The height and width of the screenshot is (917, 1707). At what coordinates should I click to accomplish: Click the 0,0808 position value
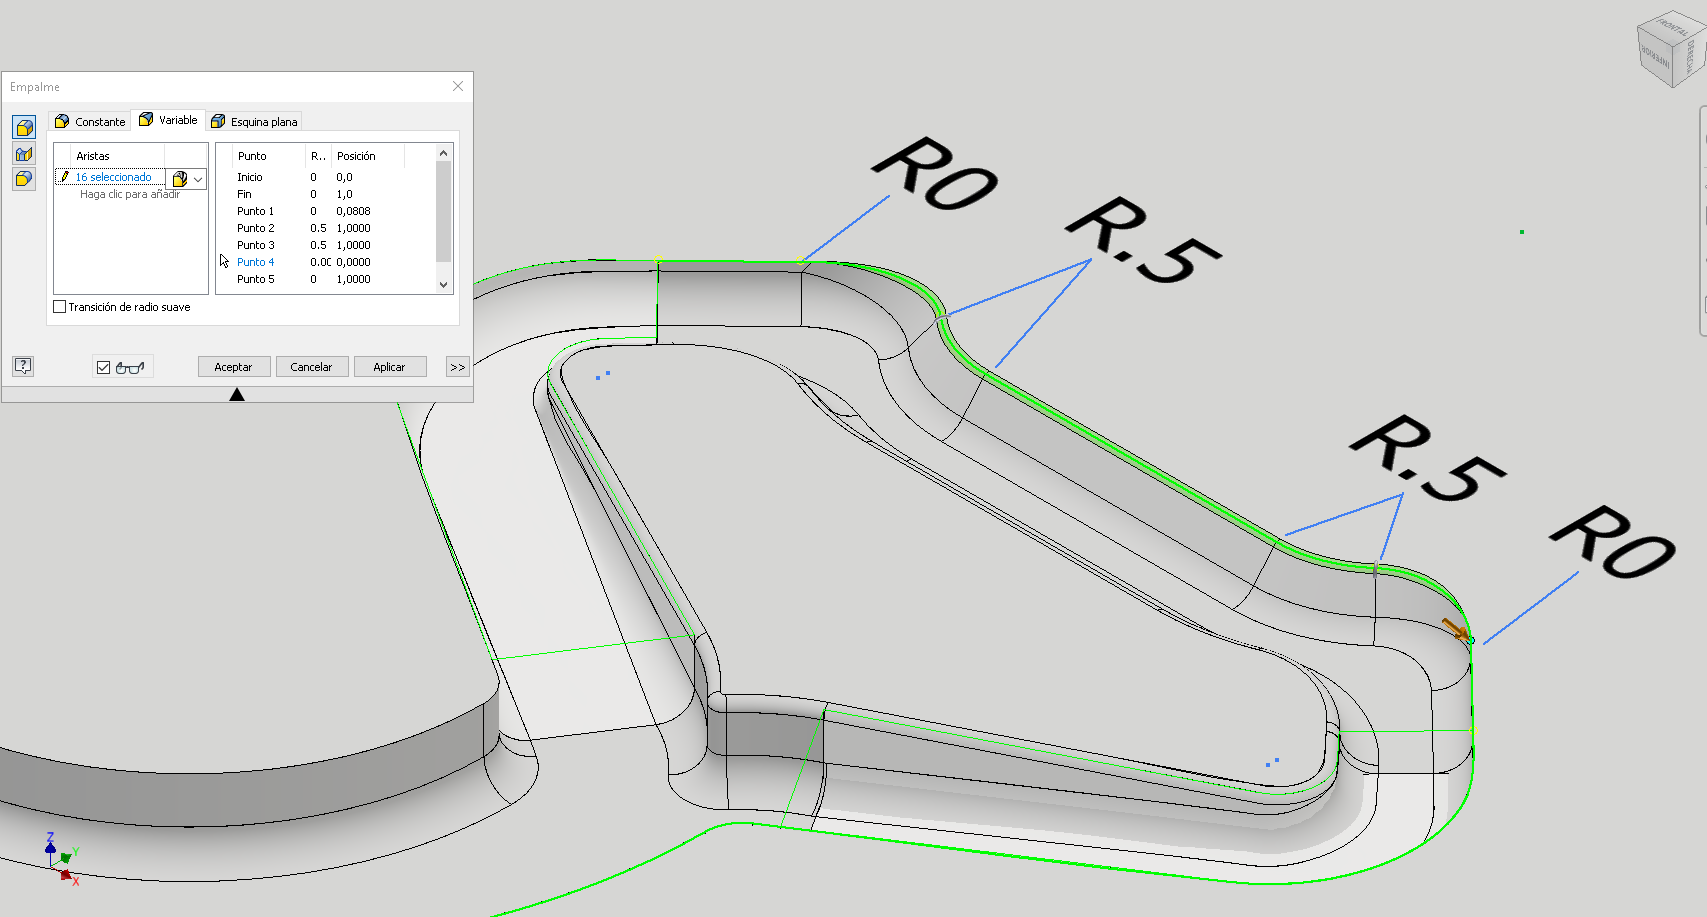click(353, 211)
